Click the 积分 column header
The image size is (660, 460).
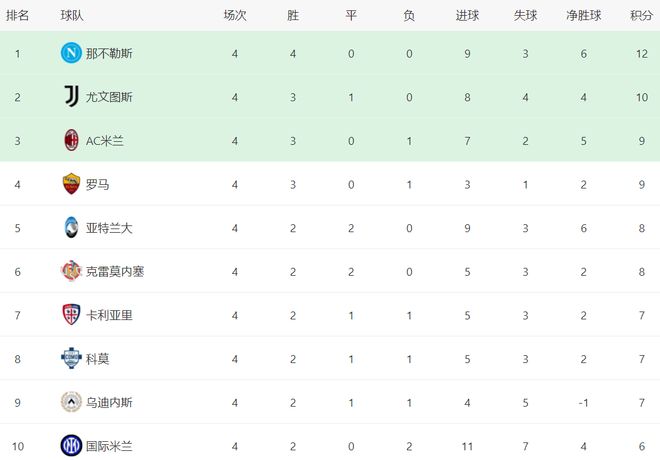coord(641,15)
